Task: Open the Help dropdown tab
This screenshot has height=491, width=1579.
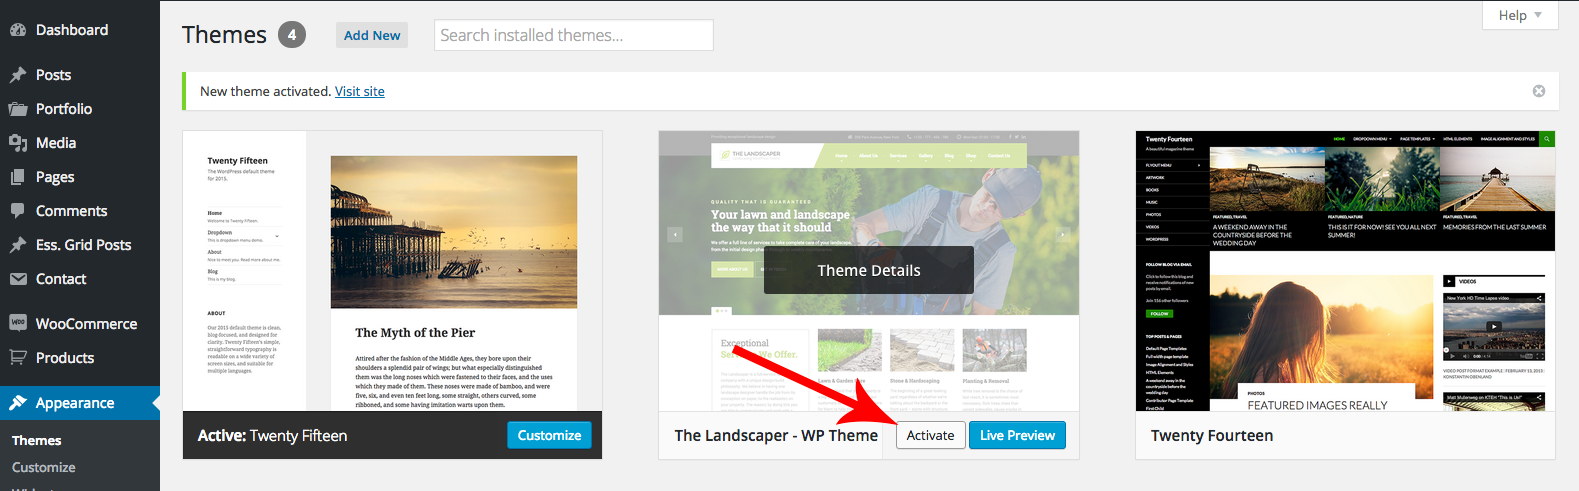Action: click(1520, 15)
